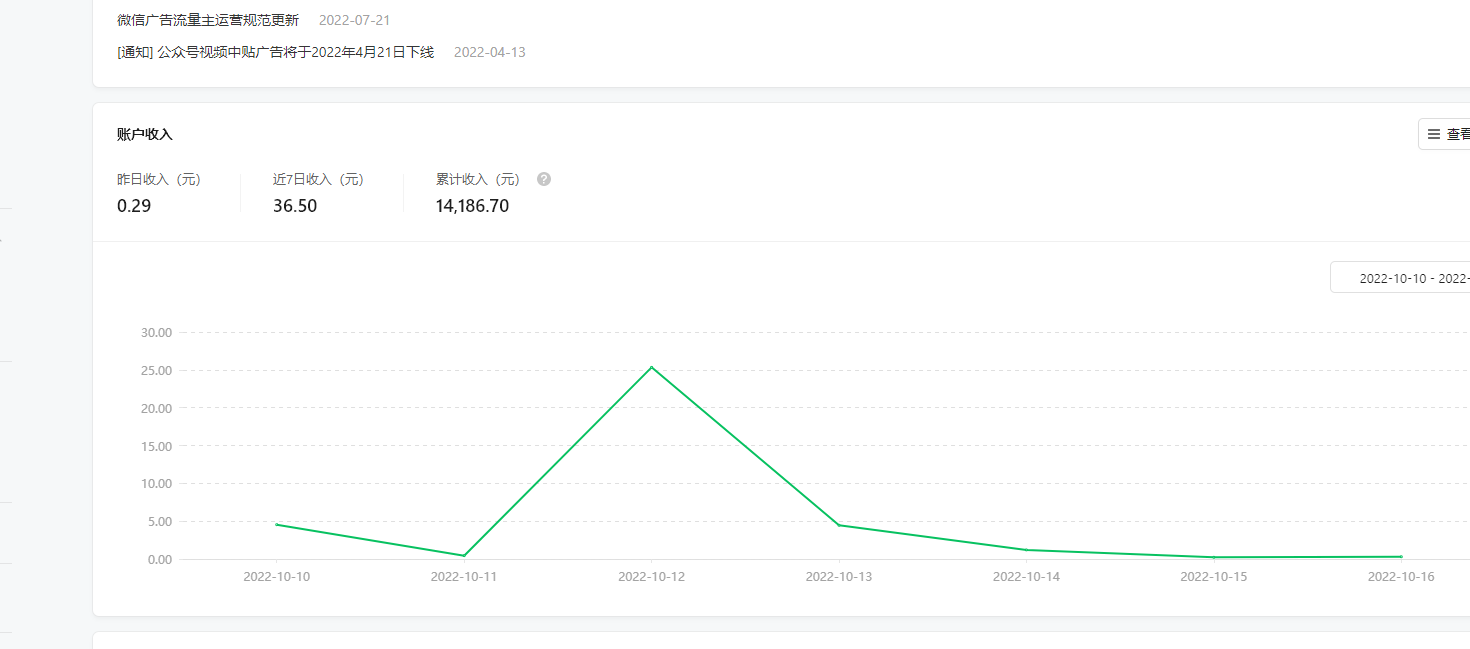Click the 25.00 y-axis label
The height and width of the screenshot is (649, 1470).
coord(155,370)
